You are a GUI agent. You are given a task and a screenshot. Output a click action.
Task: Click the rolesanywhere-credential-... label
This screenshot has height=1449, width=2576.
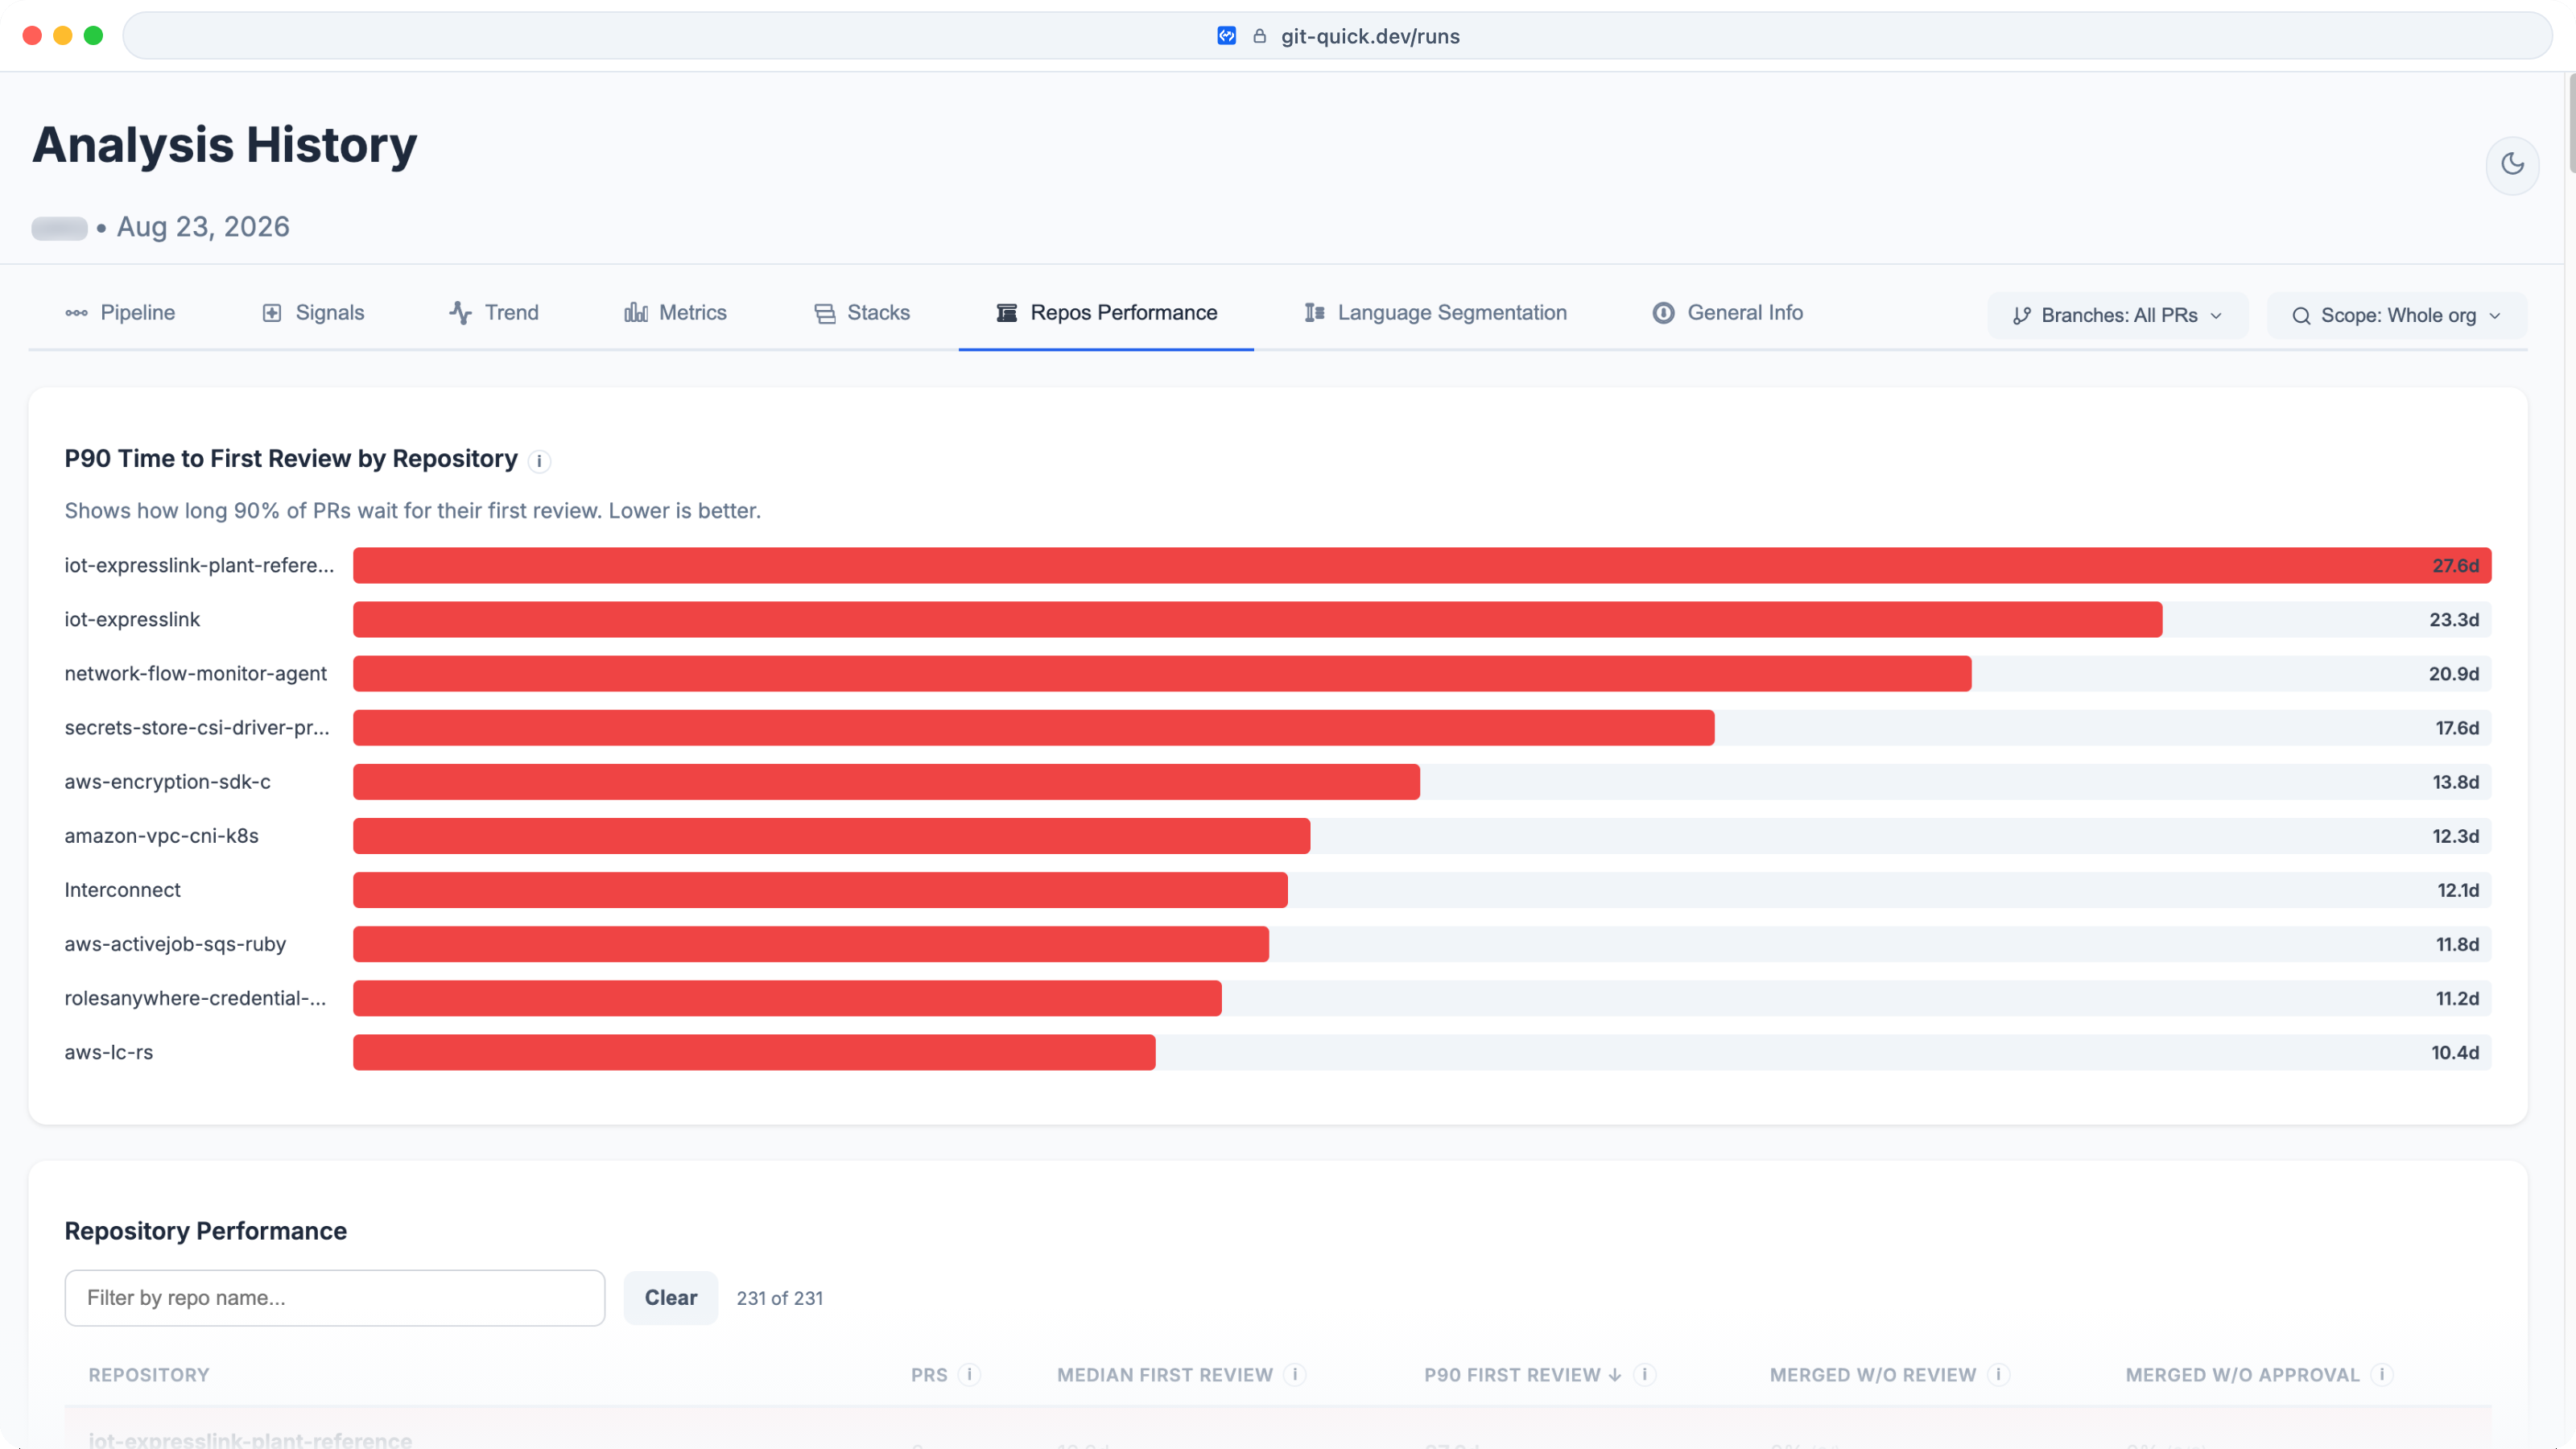195,997
